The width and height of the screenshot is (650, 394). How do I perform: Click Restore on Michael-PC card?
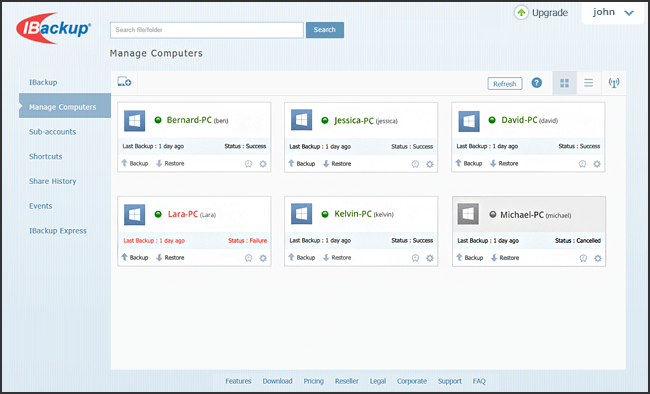pos(505,258)
